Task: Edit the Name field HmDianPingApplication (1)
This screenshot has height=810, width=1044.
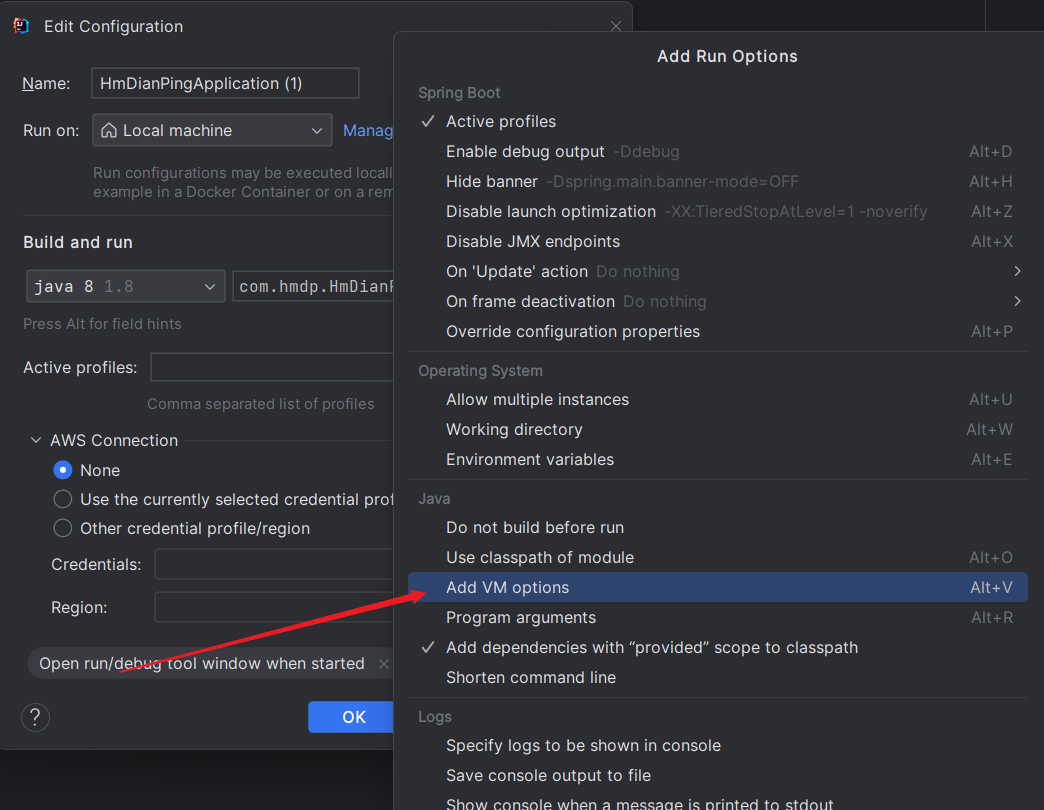Action: 225,83
